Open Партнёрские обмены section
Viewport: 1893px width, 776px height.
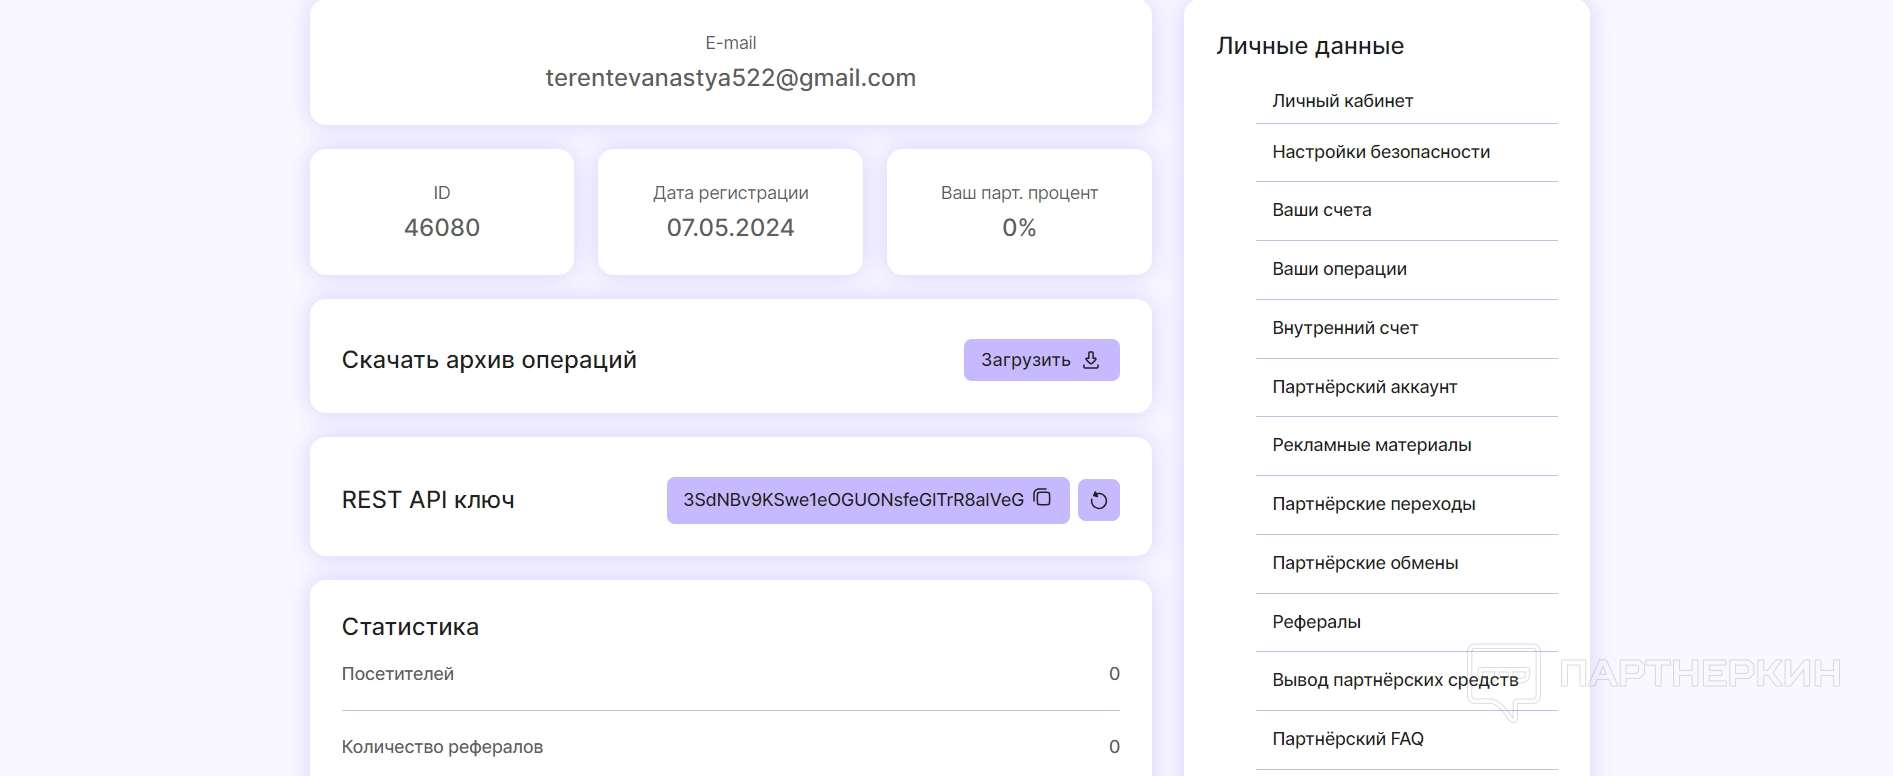click(x=1365, y=563)
